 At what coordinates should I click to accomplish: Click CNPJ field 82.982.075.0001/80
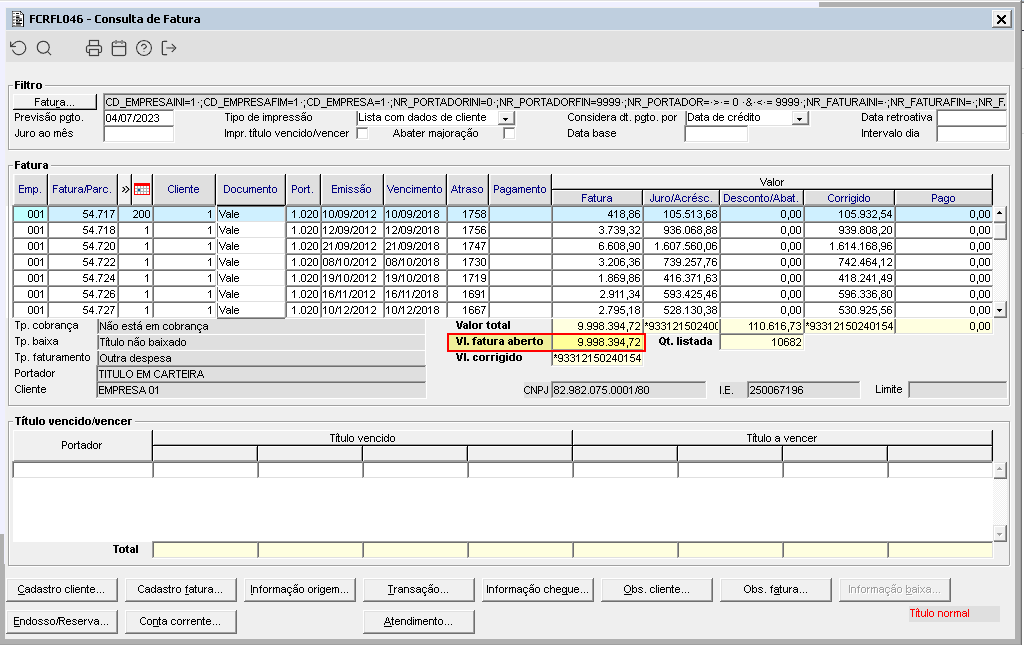pos(628,390)
